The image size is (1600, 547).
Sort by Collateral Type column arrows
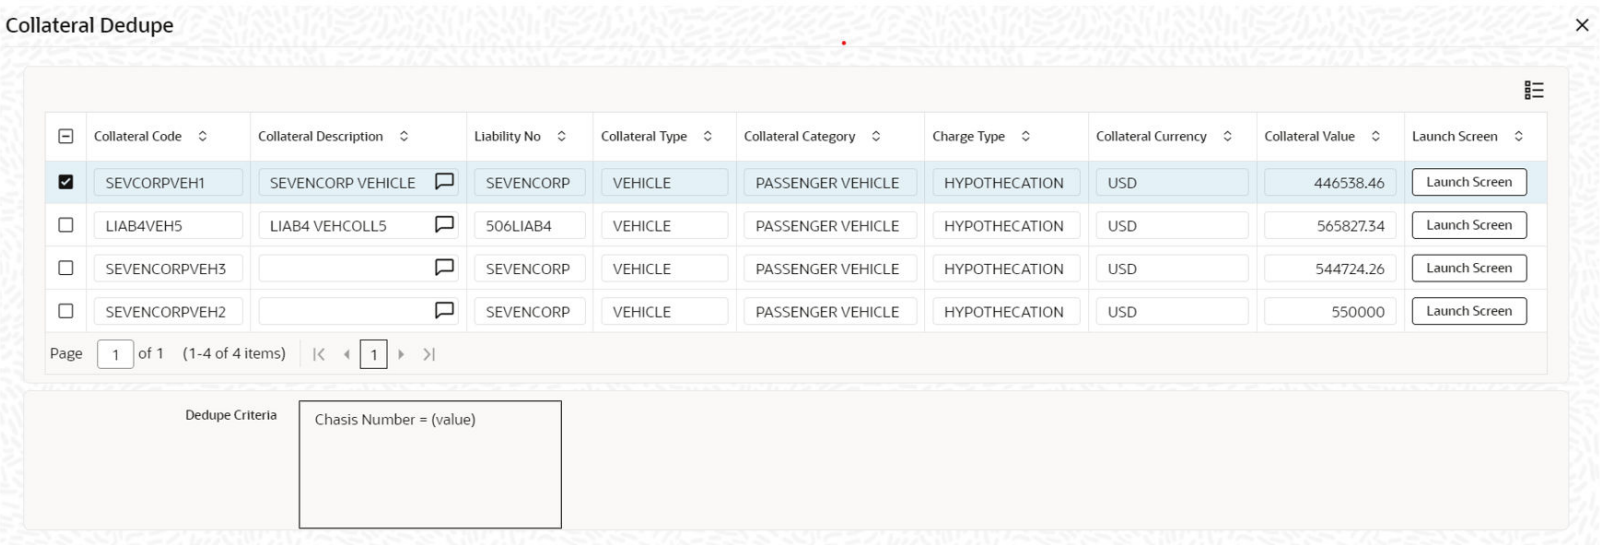(708, 136)
